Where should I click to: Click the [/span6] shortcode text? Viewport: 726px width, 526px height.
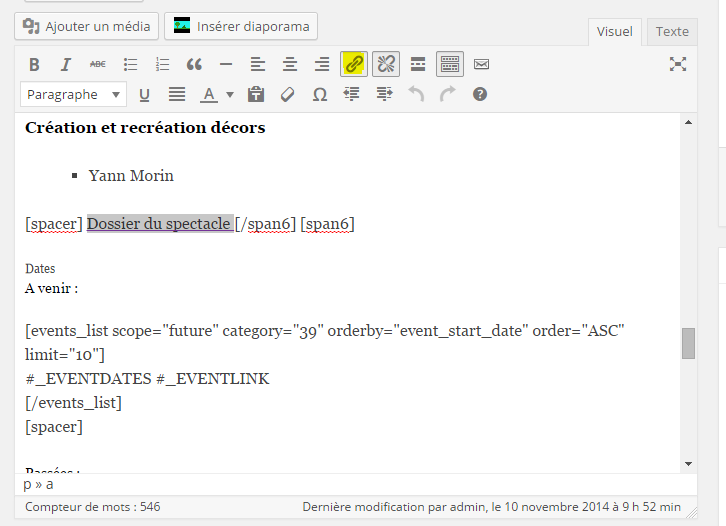pyautogui.click(x=265, y=224)
